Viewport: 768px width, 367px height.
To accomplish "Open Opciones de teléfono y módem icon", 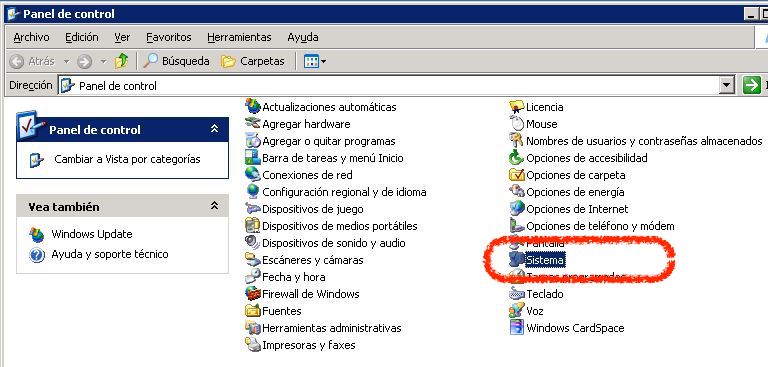I will click(x=517, y=225).
